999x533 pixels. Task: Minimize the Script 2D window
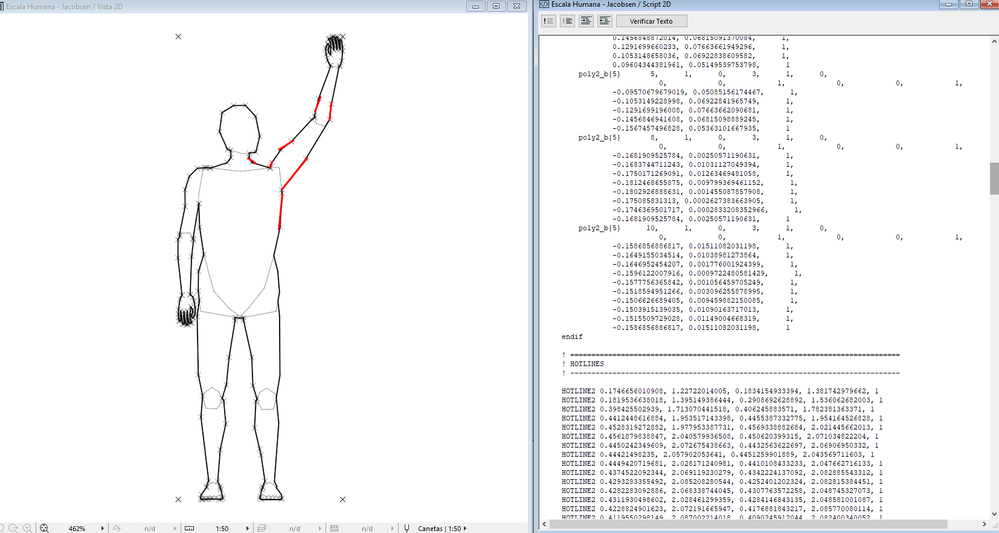(949, 4)
